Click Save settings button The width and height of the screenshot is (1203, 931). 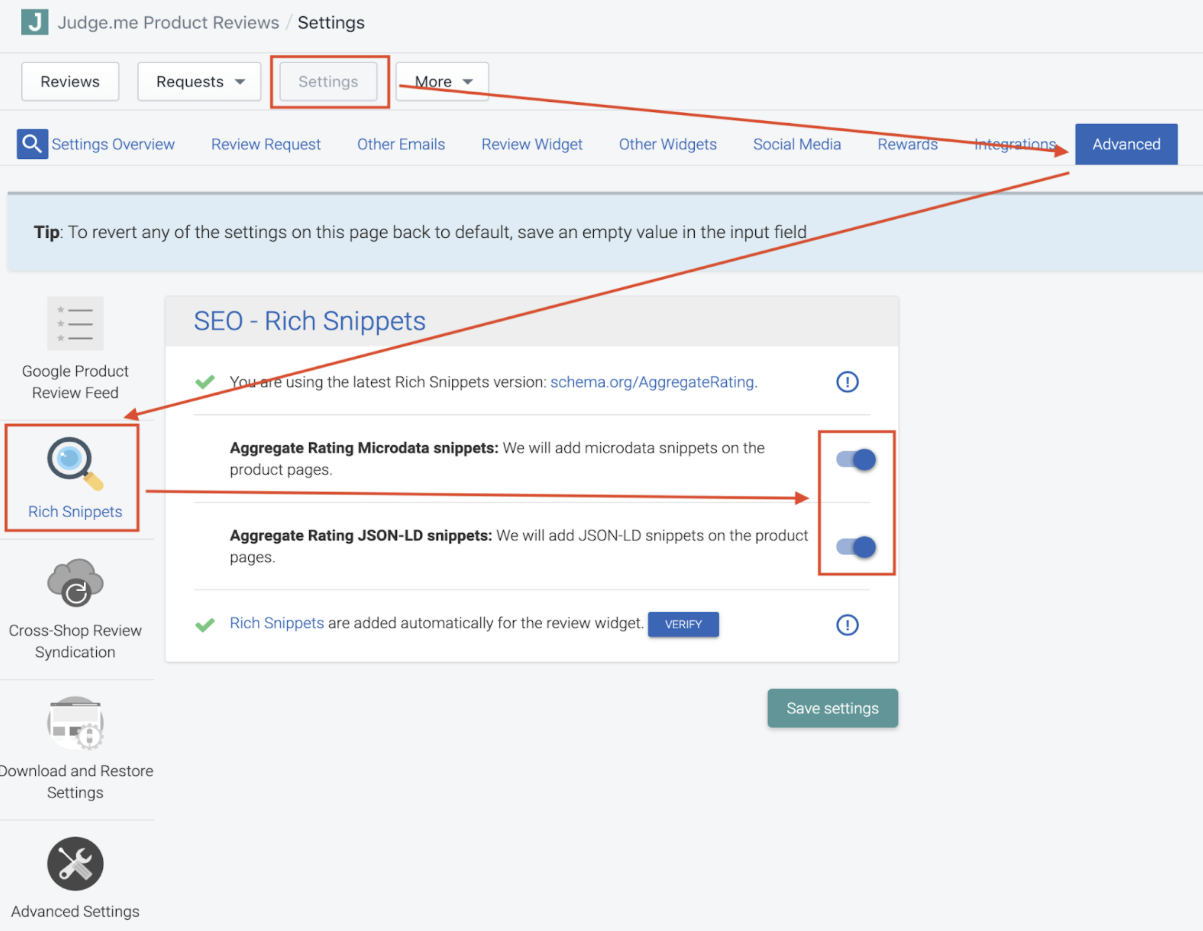(x=832, y=708)
